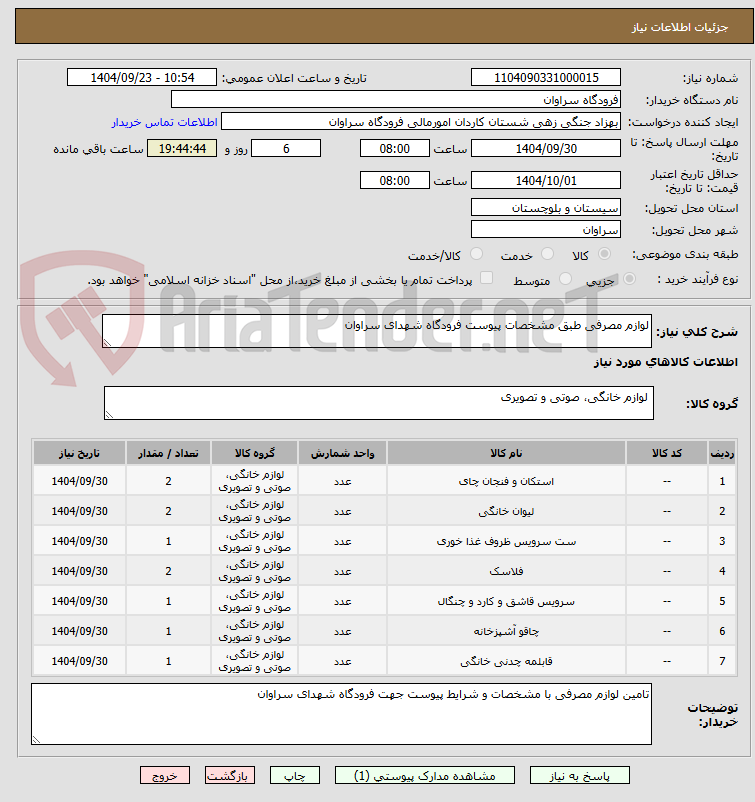Image resolution: width=755 pixels, height=802 pixels.
Task: Toggle the اسناد خزانه اسلامی payment checkbox
Action: pyautogui.click(x=486, y=278)
